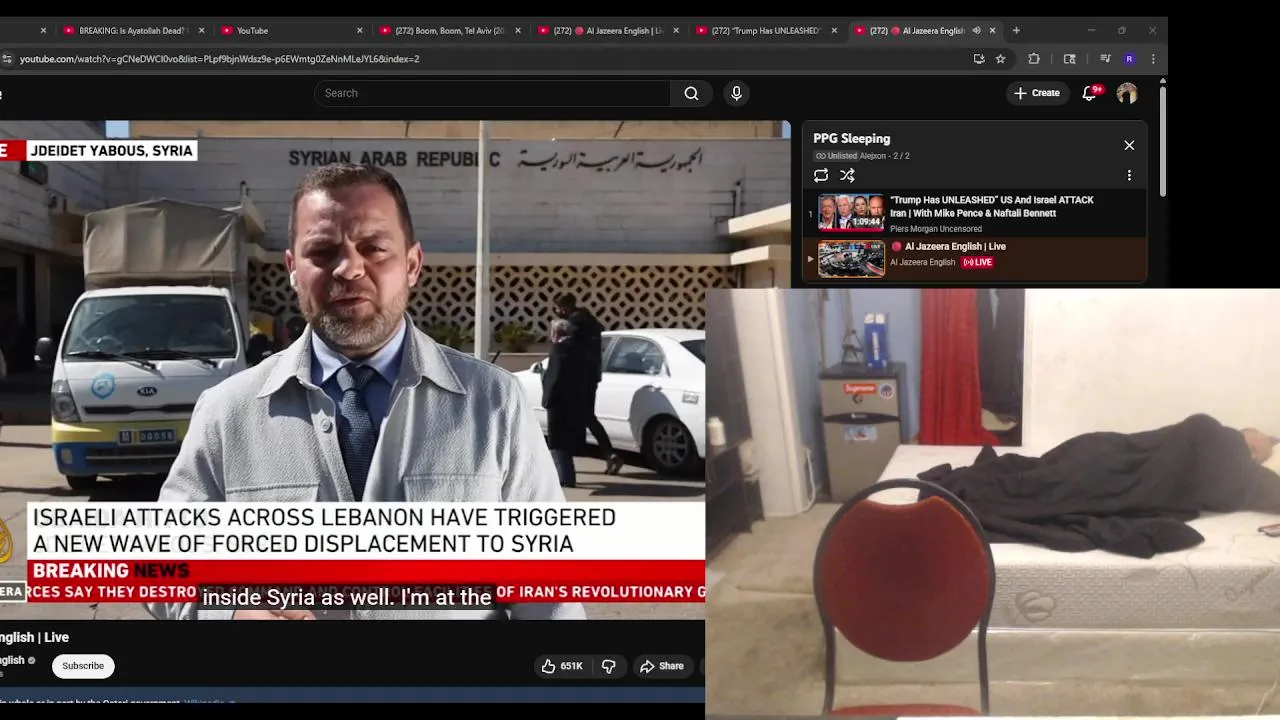This screenshot has height=720, width=1280.
Task: Dislike the Al Jazeera live video
Action: click(608, 666)
